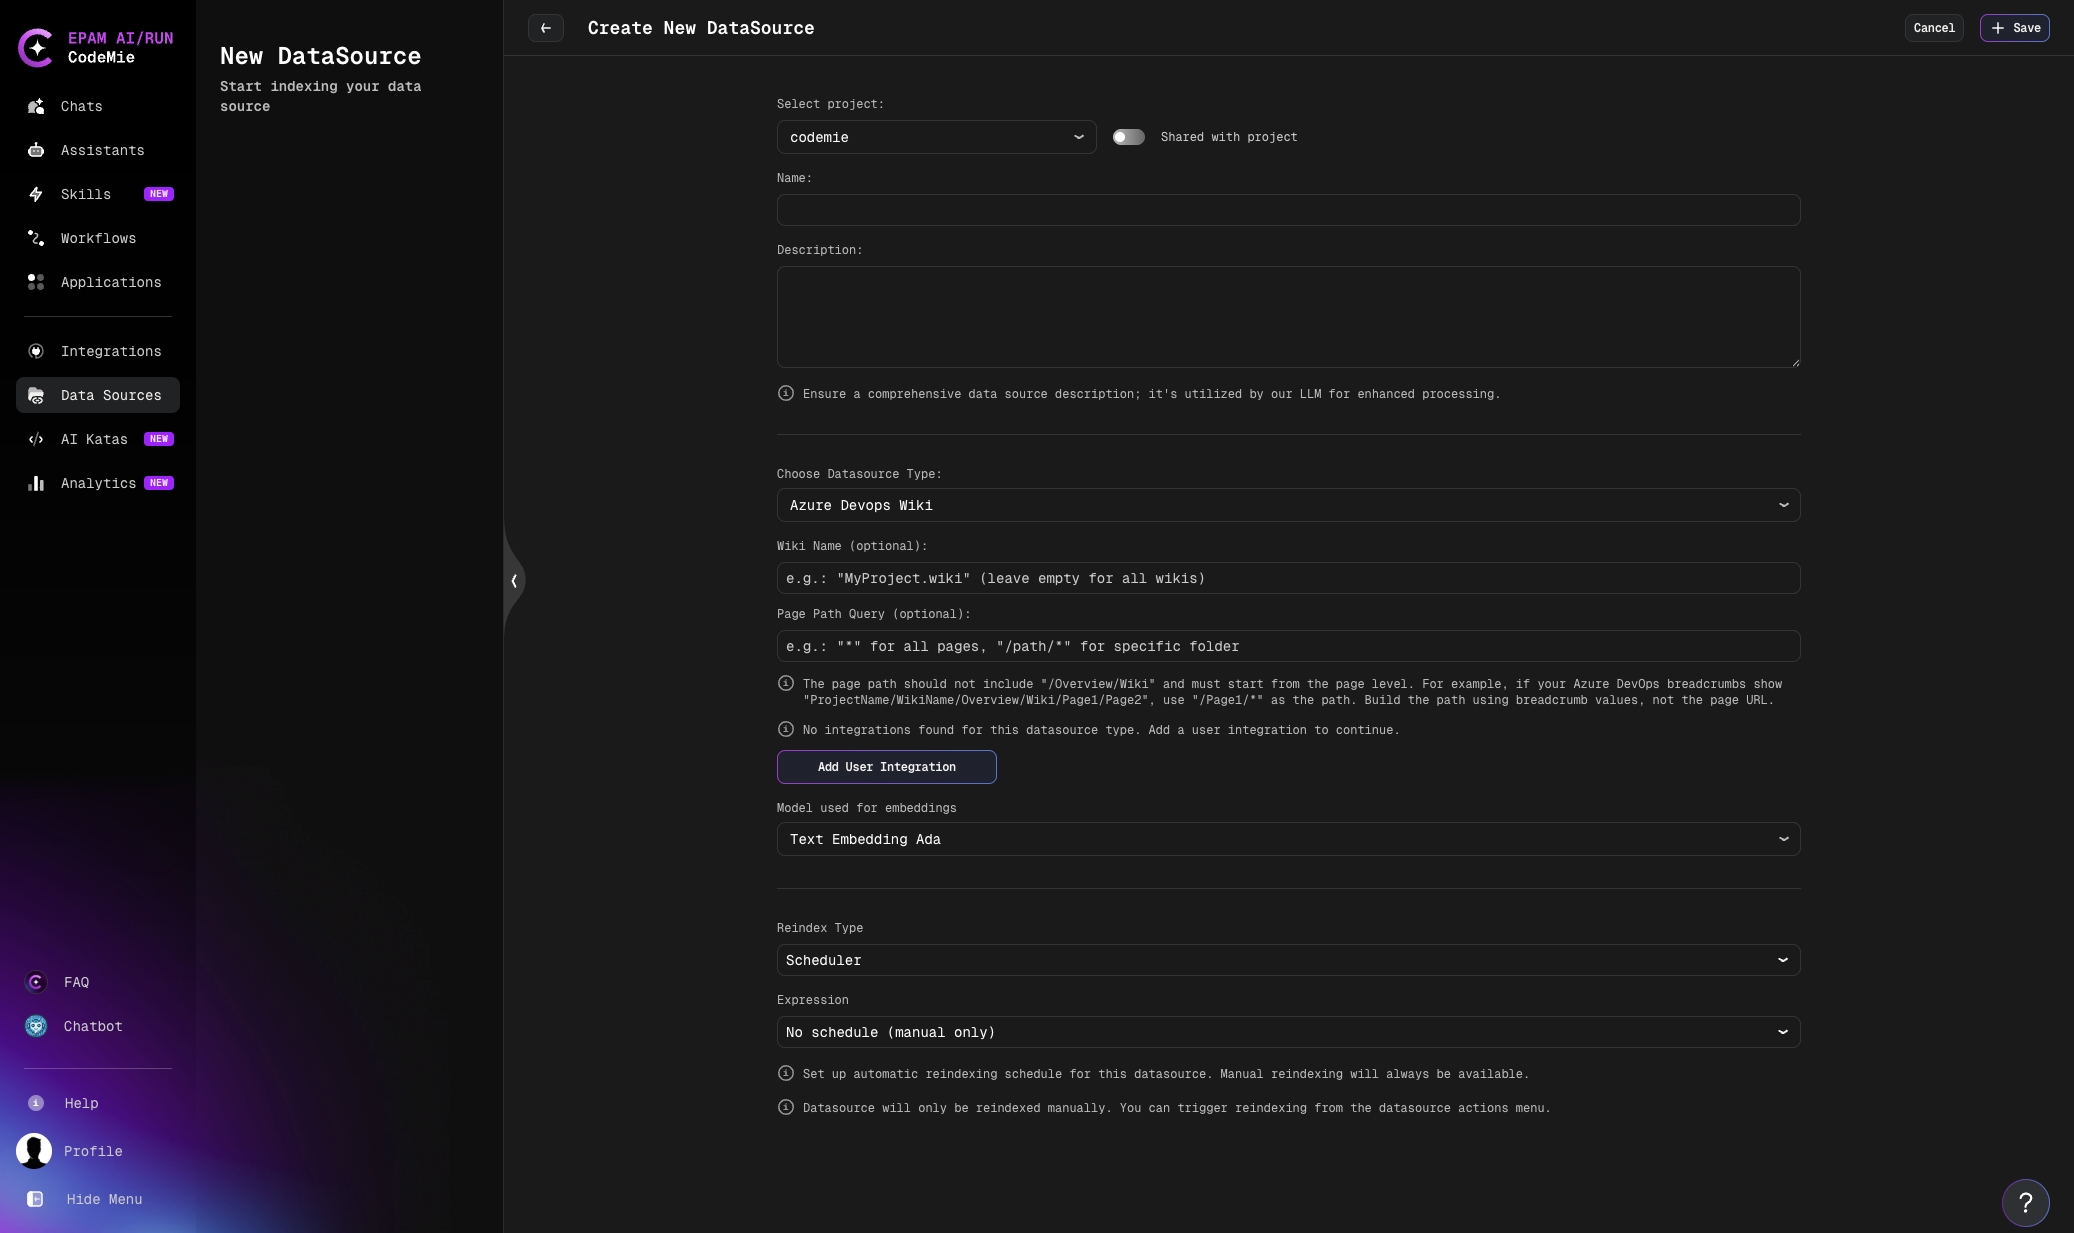Go to Data Sources
Image resolution: width=2074 pixels, height=1233 pixels.
coord(98,395)
